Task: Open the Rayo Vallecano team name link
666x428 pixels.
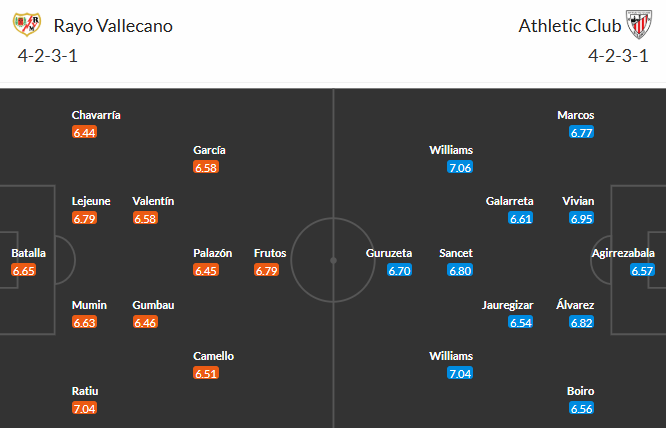Action: pos(114,26)
